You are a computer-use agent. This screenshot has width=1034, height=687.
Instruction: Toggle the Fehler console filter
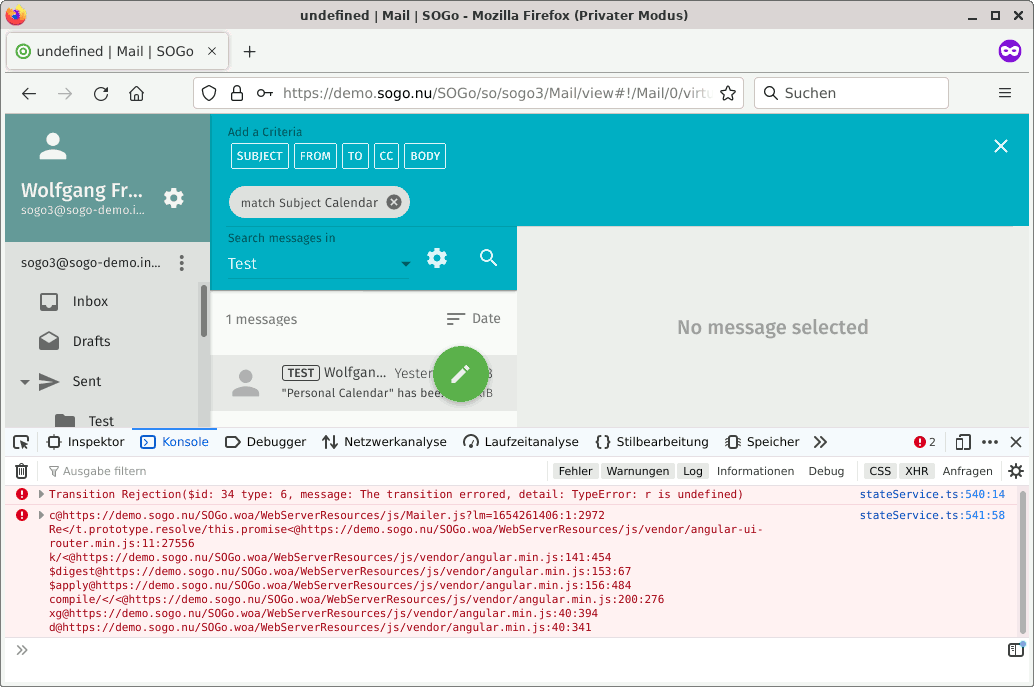(575, 471)
